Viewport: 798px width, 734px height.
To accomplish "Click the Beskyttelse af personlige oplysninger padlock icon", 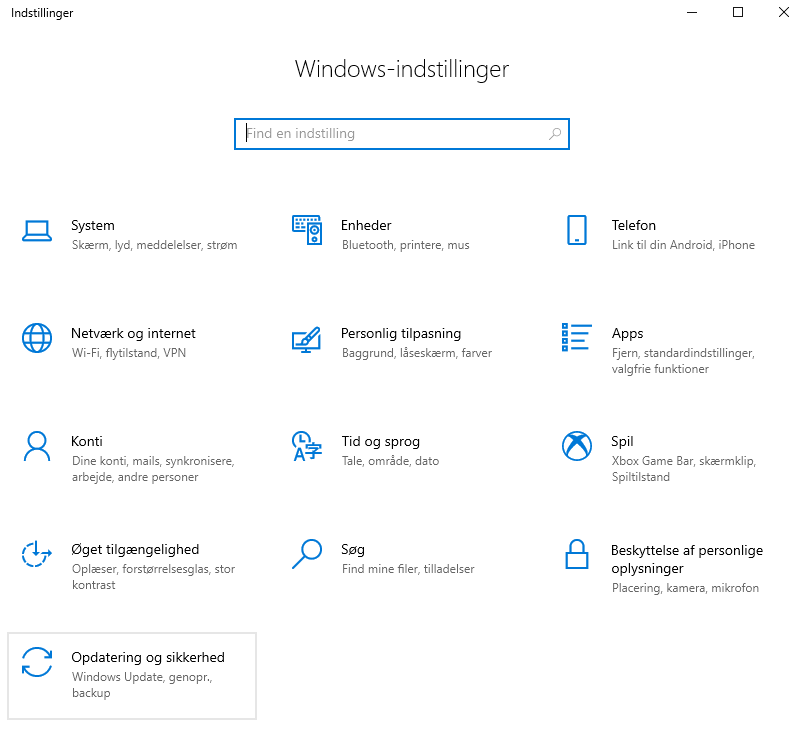I will [577, 554].
